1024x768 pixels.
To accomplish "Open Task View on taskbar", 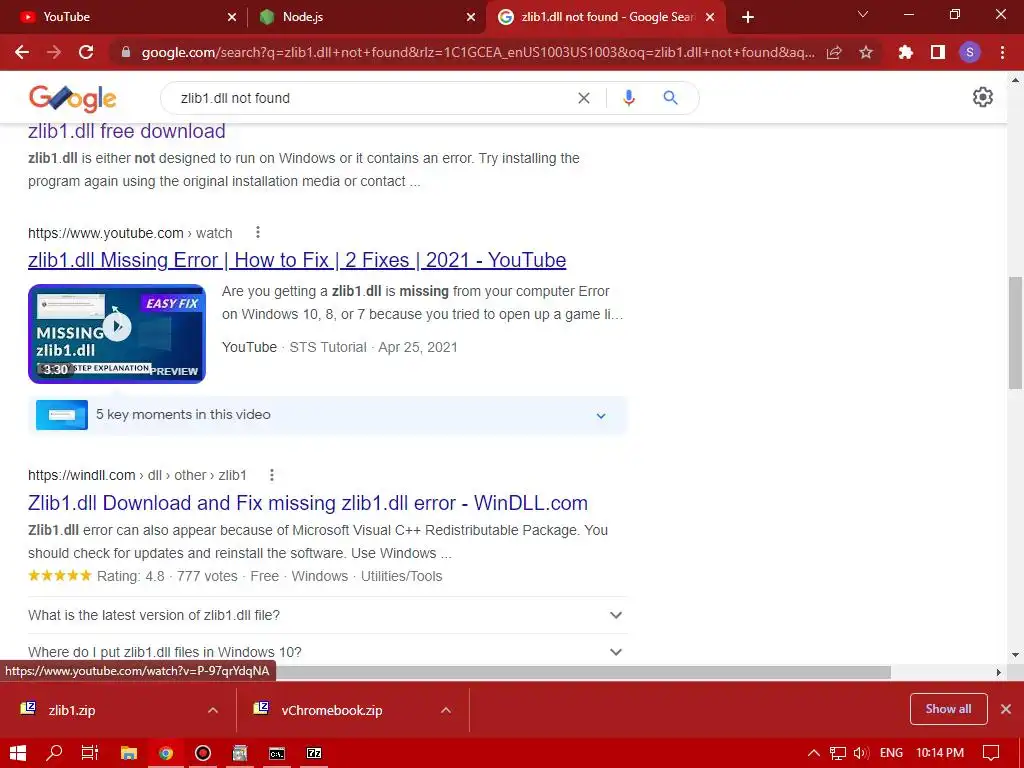I will (x=89, y=753).
